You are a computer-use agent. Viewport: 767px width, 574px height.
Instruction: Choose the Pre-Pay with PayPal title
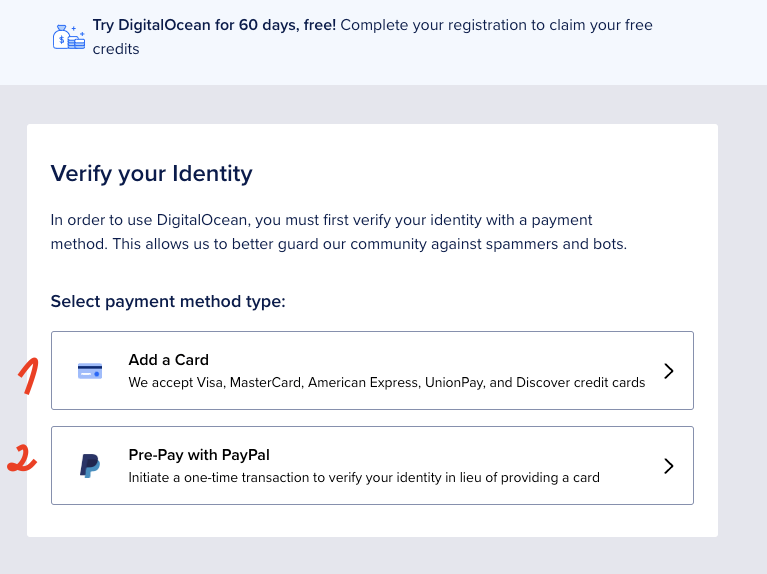(x=199, y=455)
